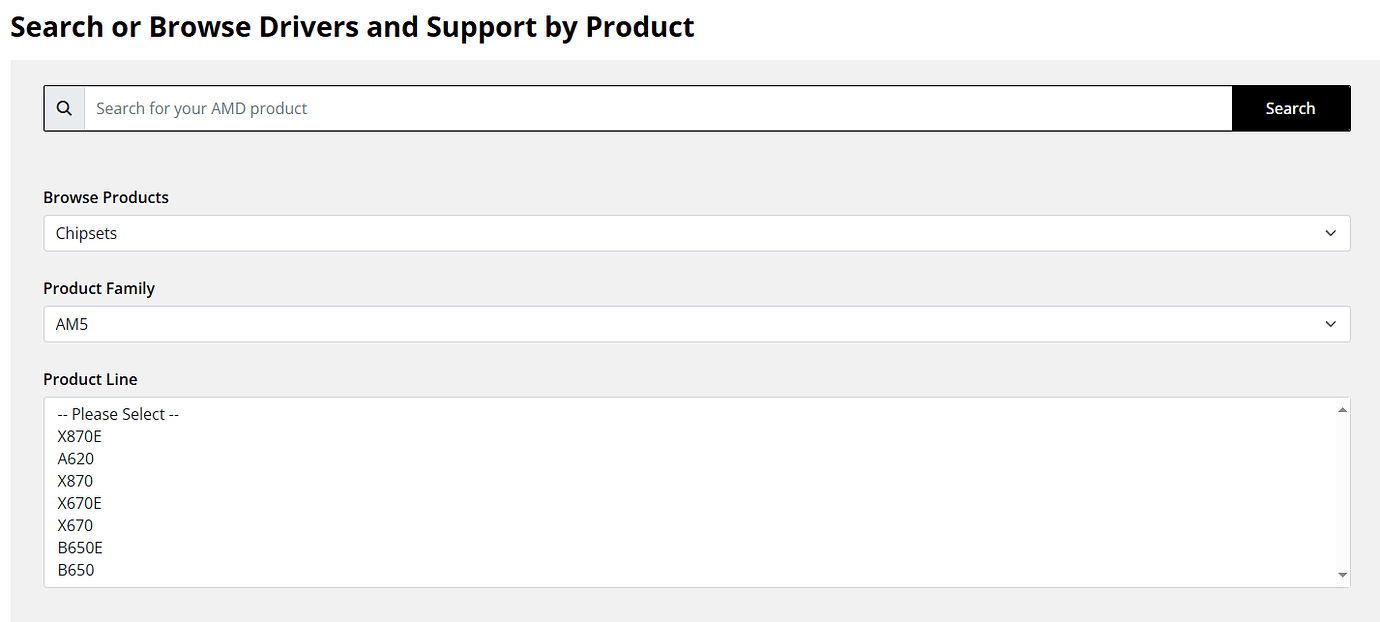Screen dimensions: 1380x622
Task: Click the Product Line label
Action: (90, 379)
